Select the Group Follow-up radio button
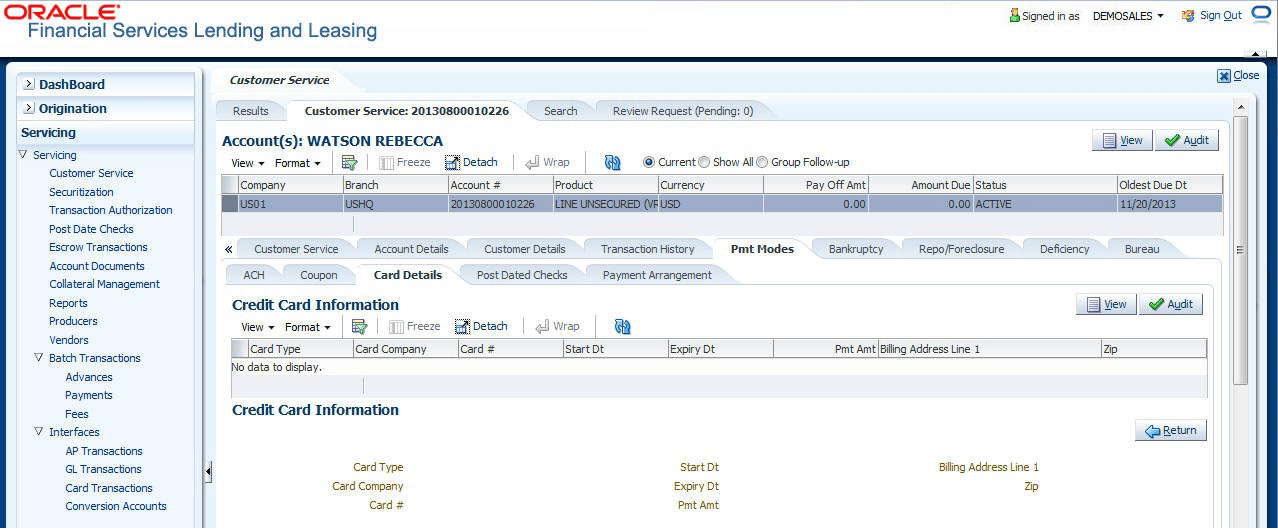 pos(762,162)
